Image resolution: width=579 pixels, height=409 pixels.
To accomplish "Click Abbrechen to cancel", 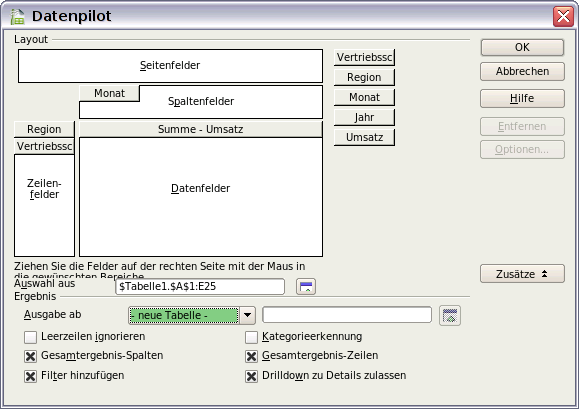I will (x=522, y=71).
